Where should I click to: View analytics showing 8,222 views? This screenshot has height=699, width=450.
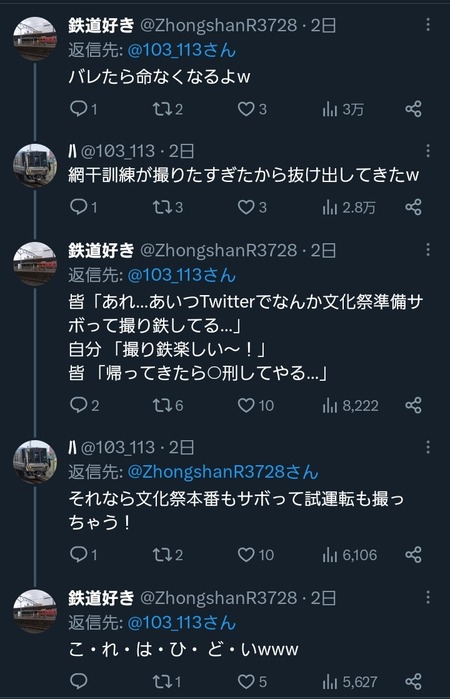pyautogui.click(x=350, y=405)
